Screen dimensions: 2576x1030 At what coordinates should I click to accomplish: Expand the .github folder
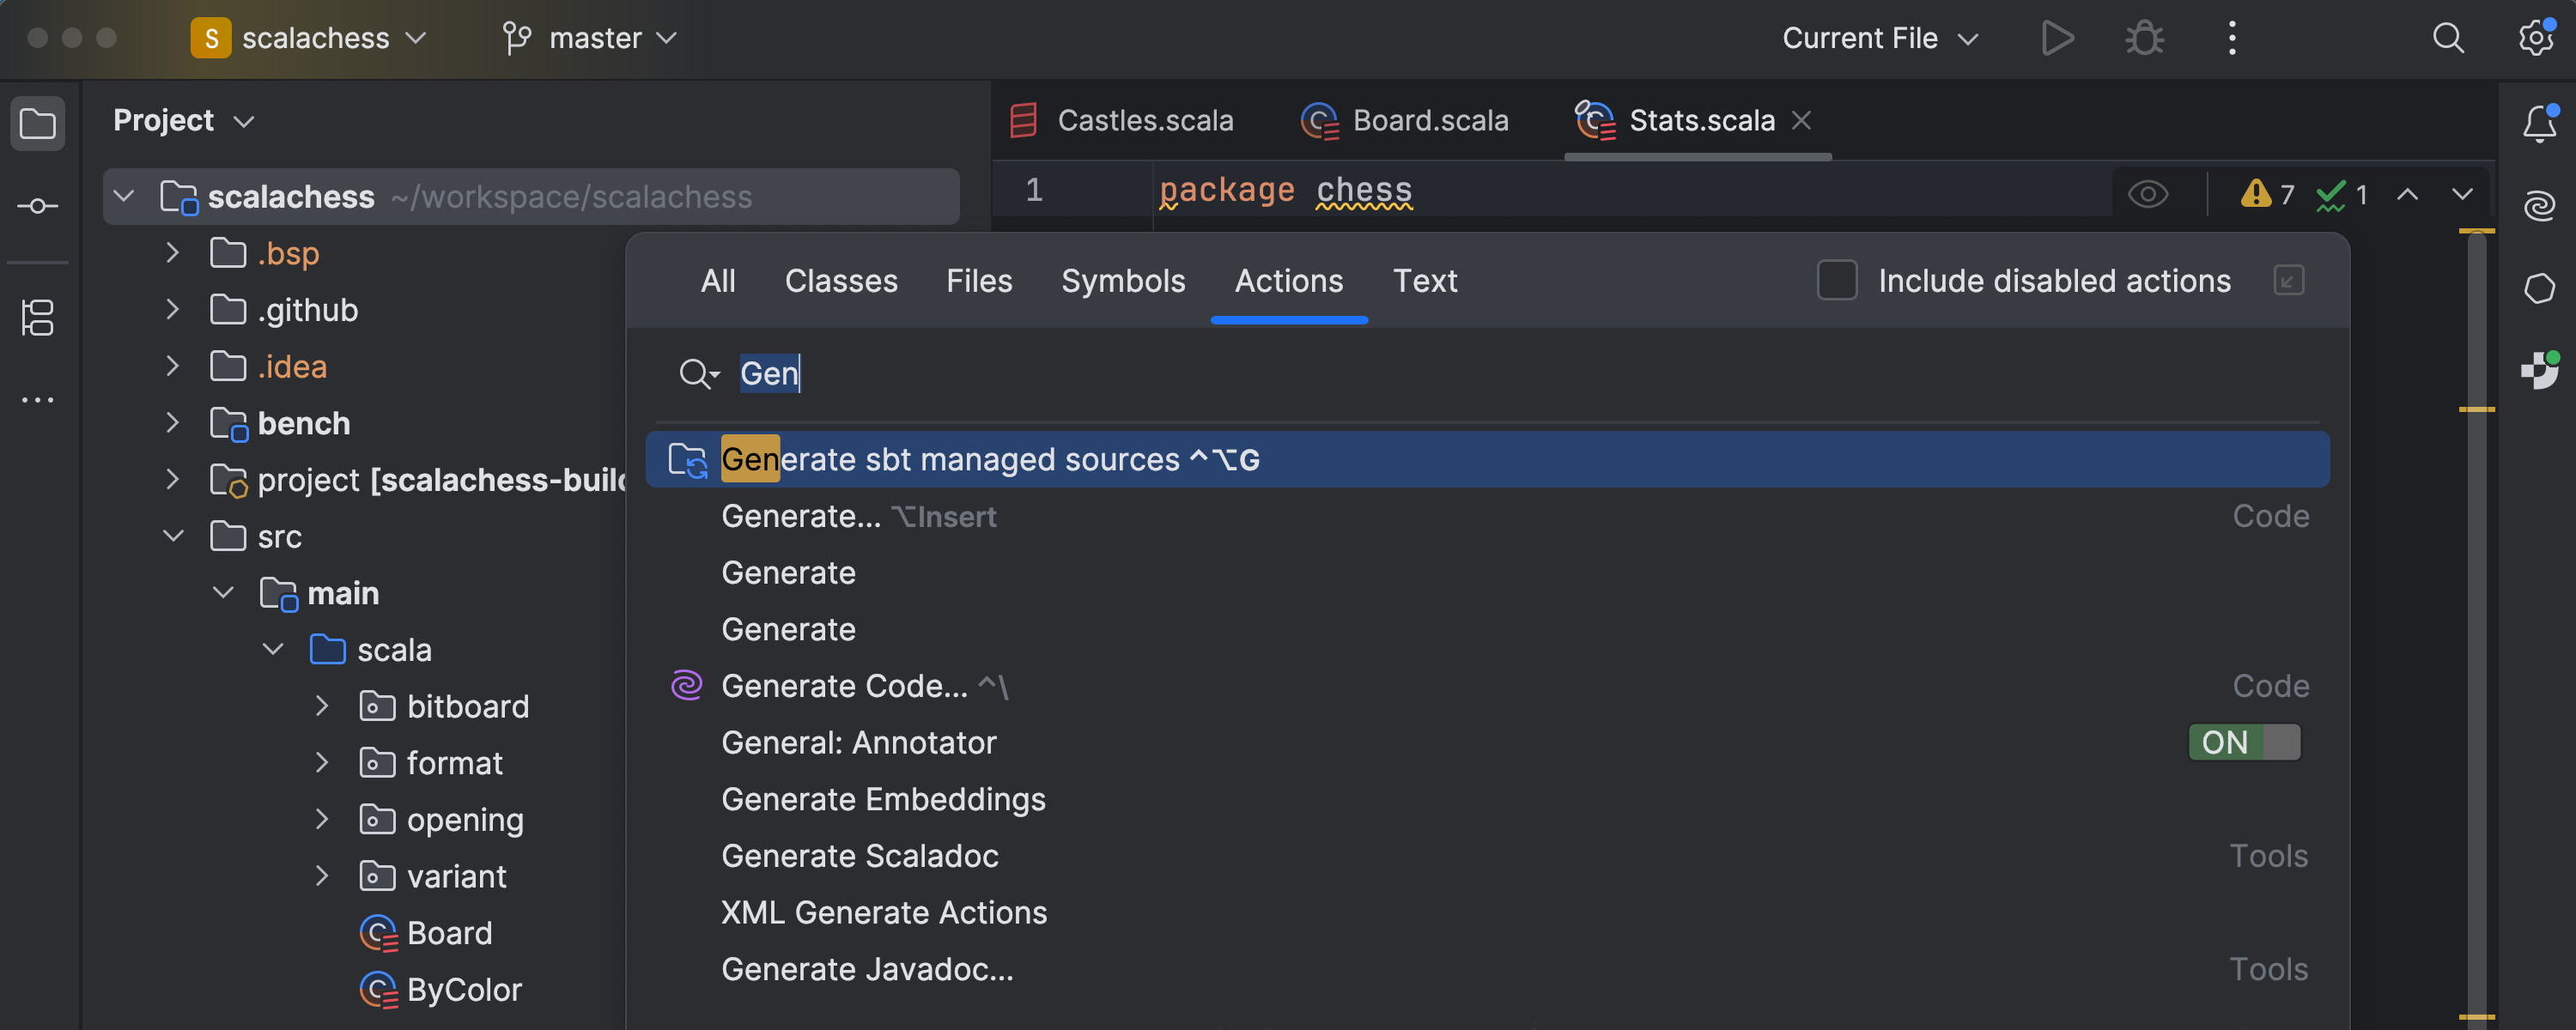(x=173, y=310)
